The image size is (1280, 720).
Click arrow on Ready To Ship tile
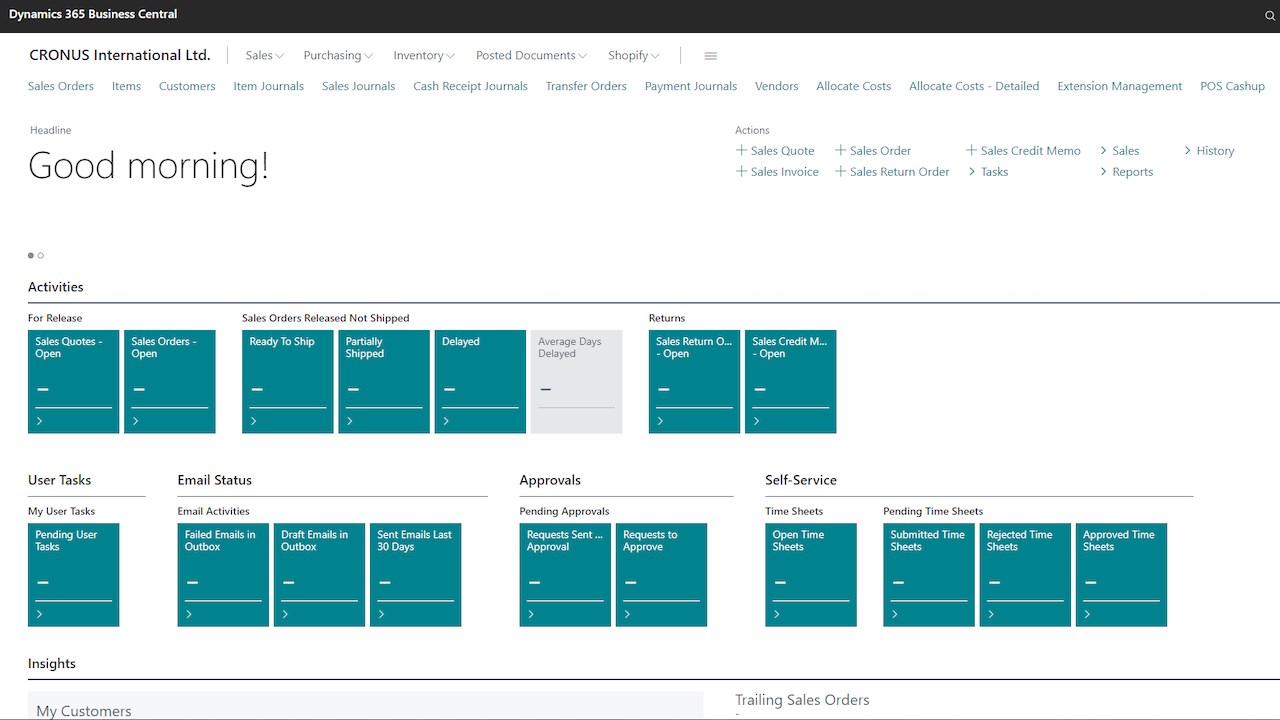[x=254, y=421]
